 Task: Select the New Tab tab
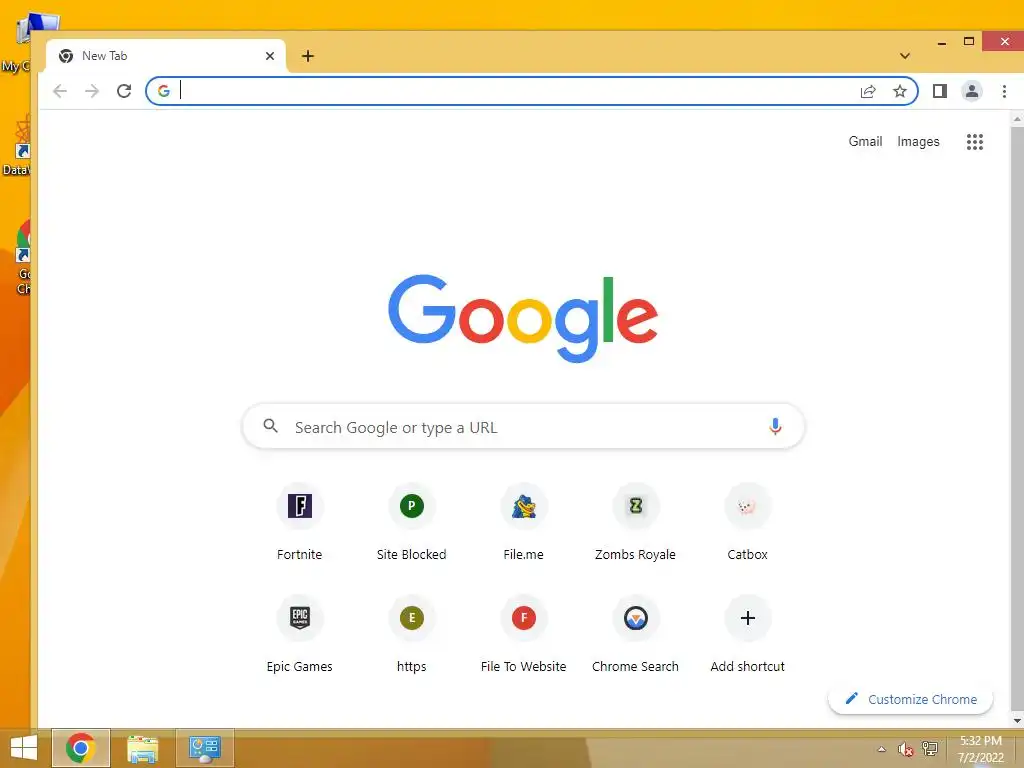(166, 56)
